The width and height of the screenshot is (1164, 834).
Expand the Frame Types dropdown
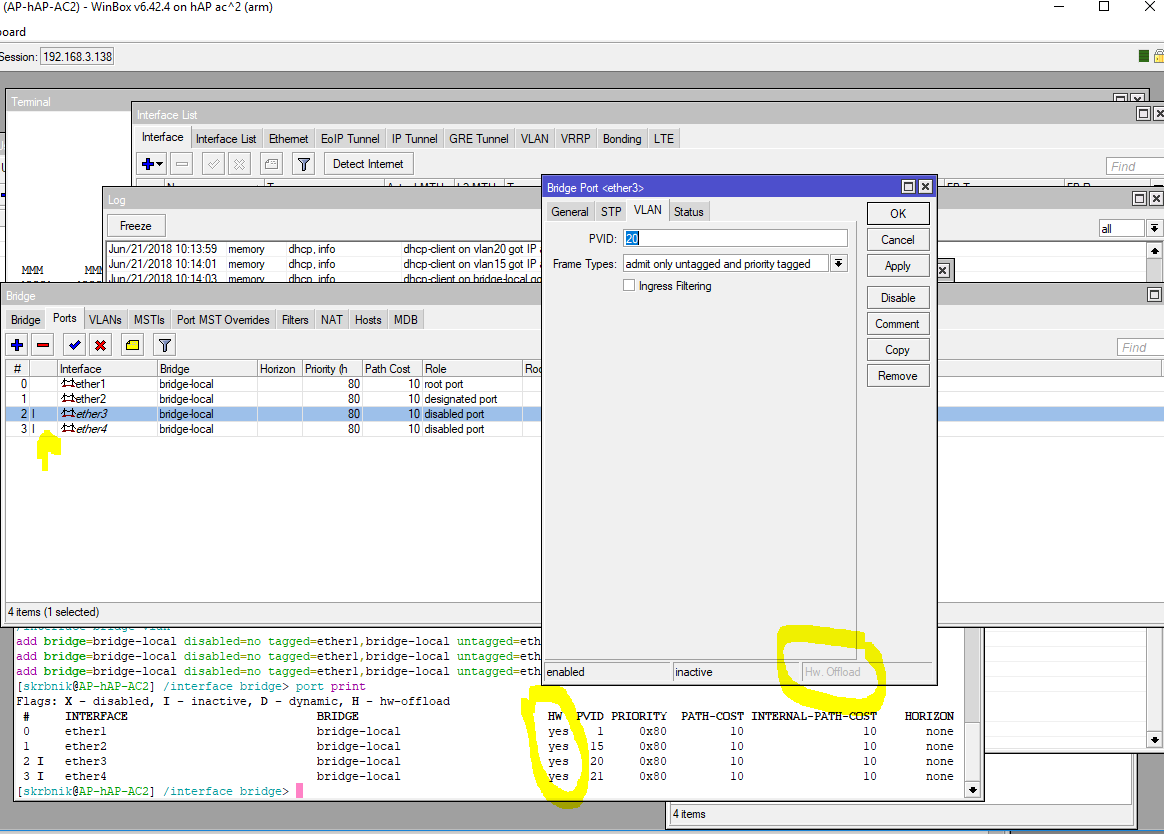tap(839, 264)
